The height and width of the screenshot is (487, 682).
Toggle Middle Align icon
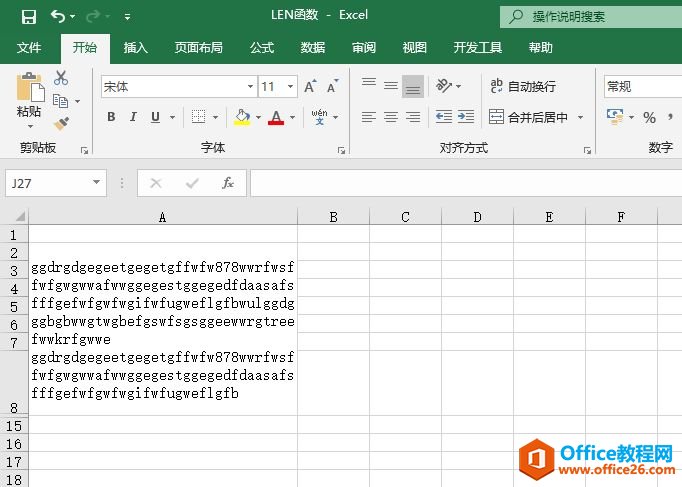click(x=391, y=85)
